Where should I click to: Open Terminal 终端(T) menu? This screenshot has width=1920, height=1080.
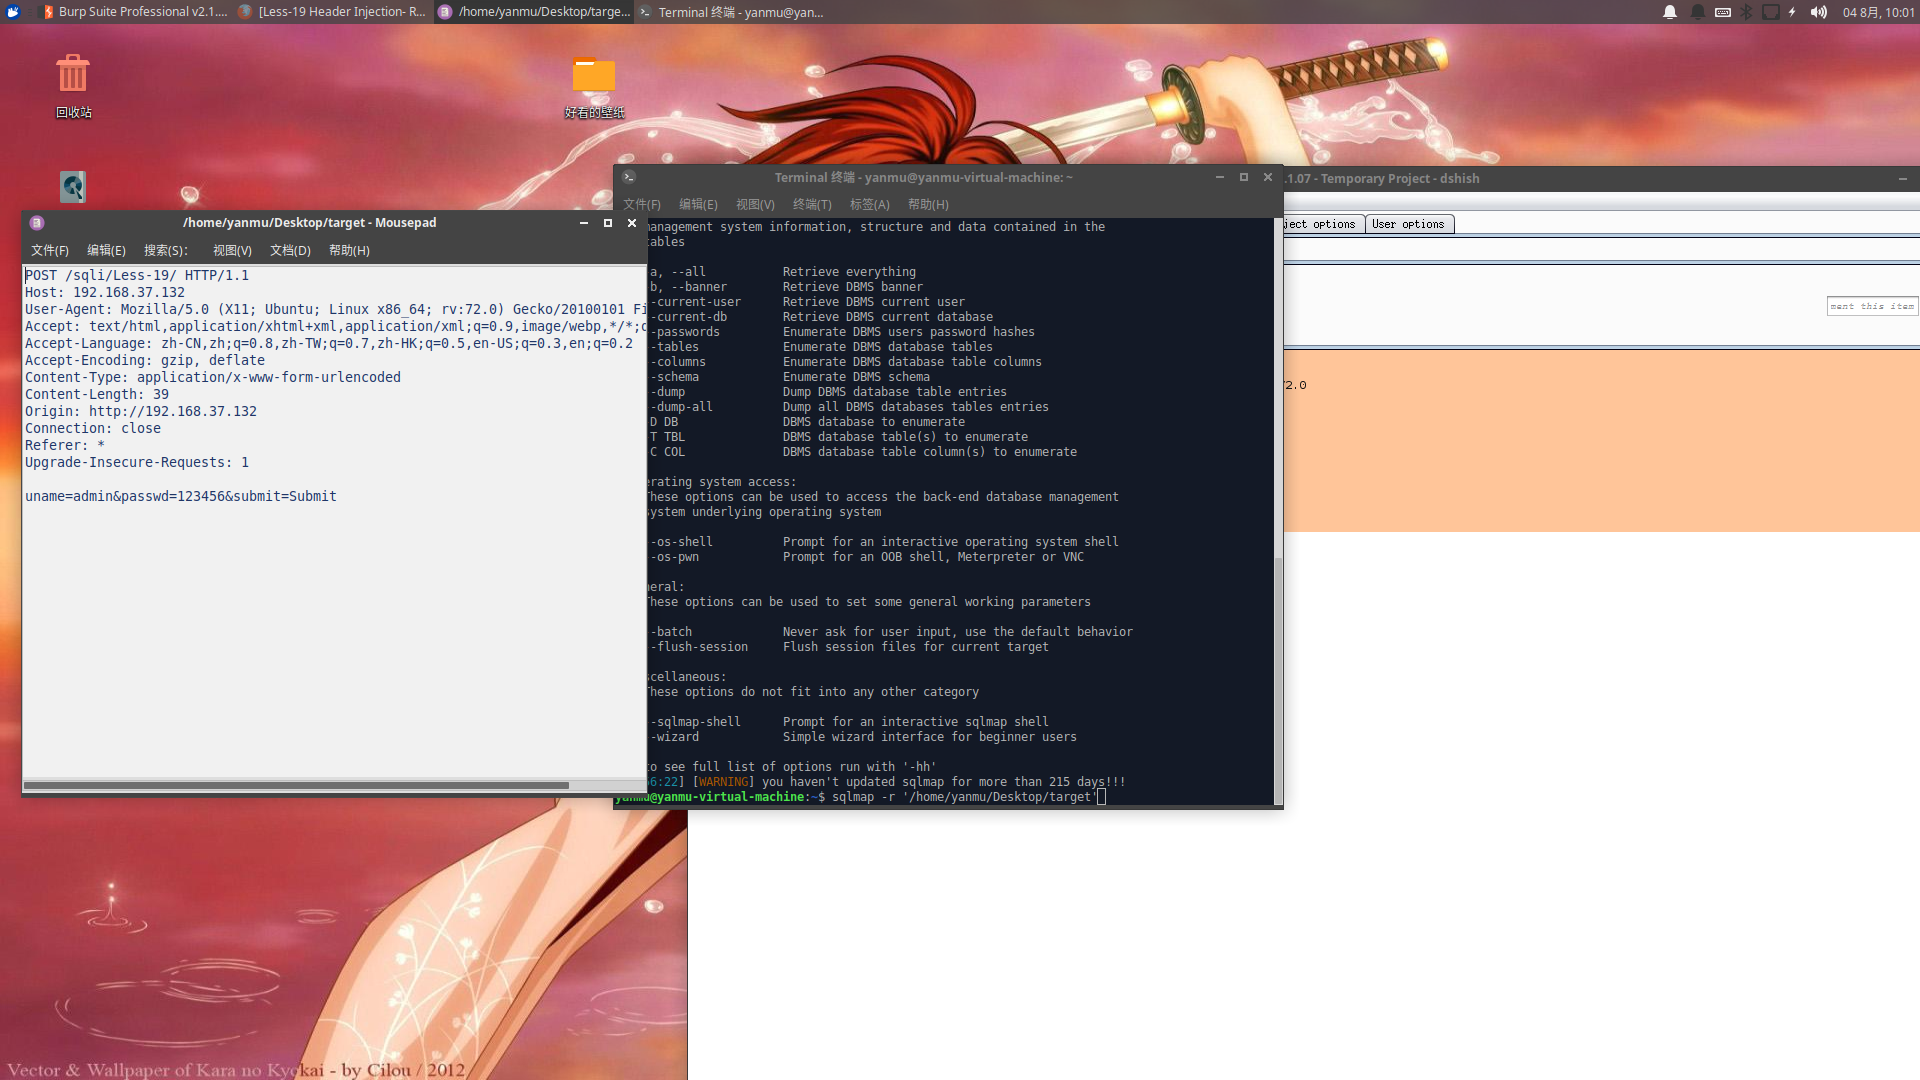pyautogui.click(x=812, y=204)
